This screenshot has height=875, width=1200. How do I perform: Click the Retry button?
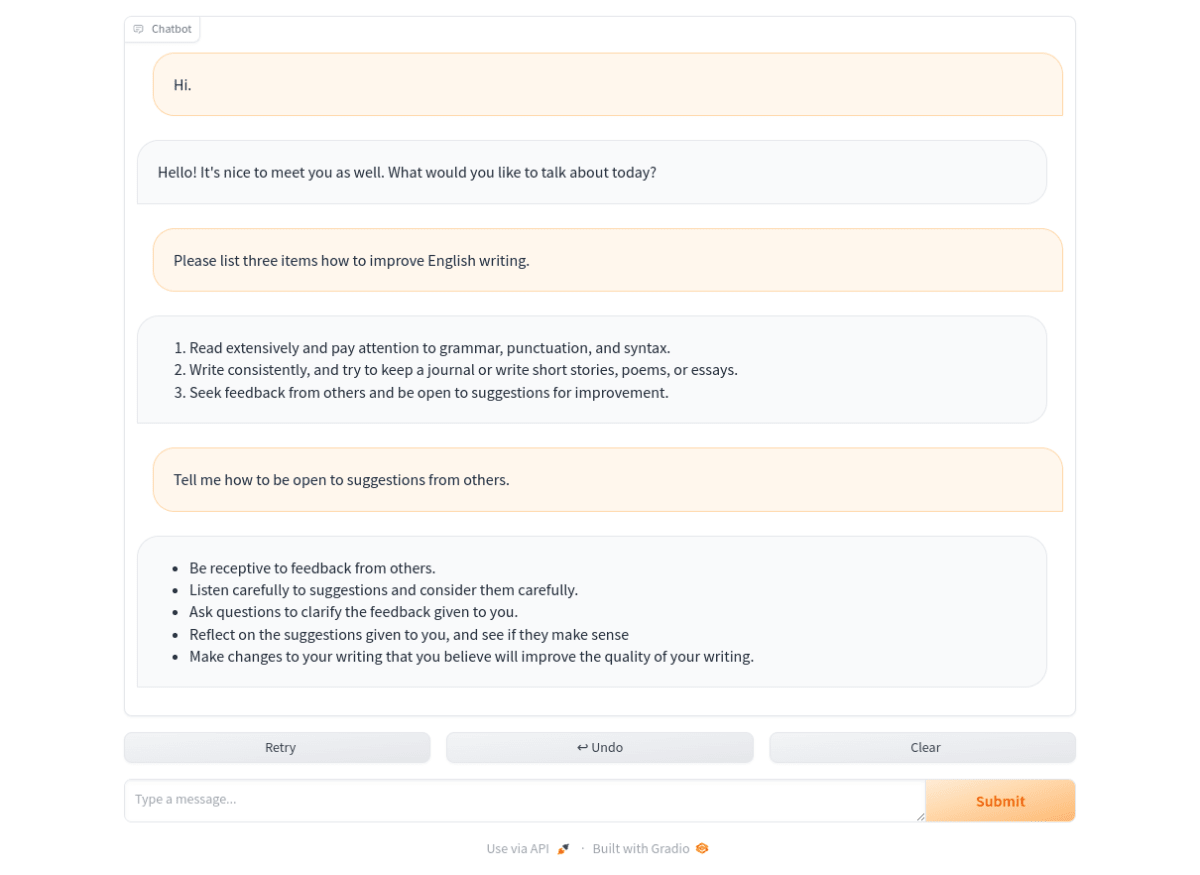(x=277, y=747)
